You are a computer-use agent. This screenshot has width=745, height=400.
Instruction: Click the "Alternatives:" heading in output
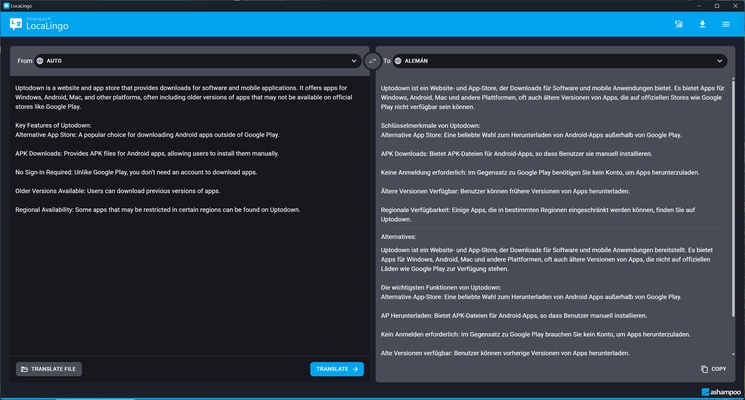pos(403,236)
